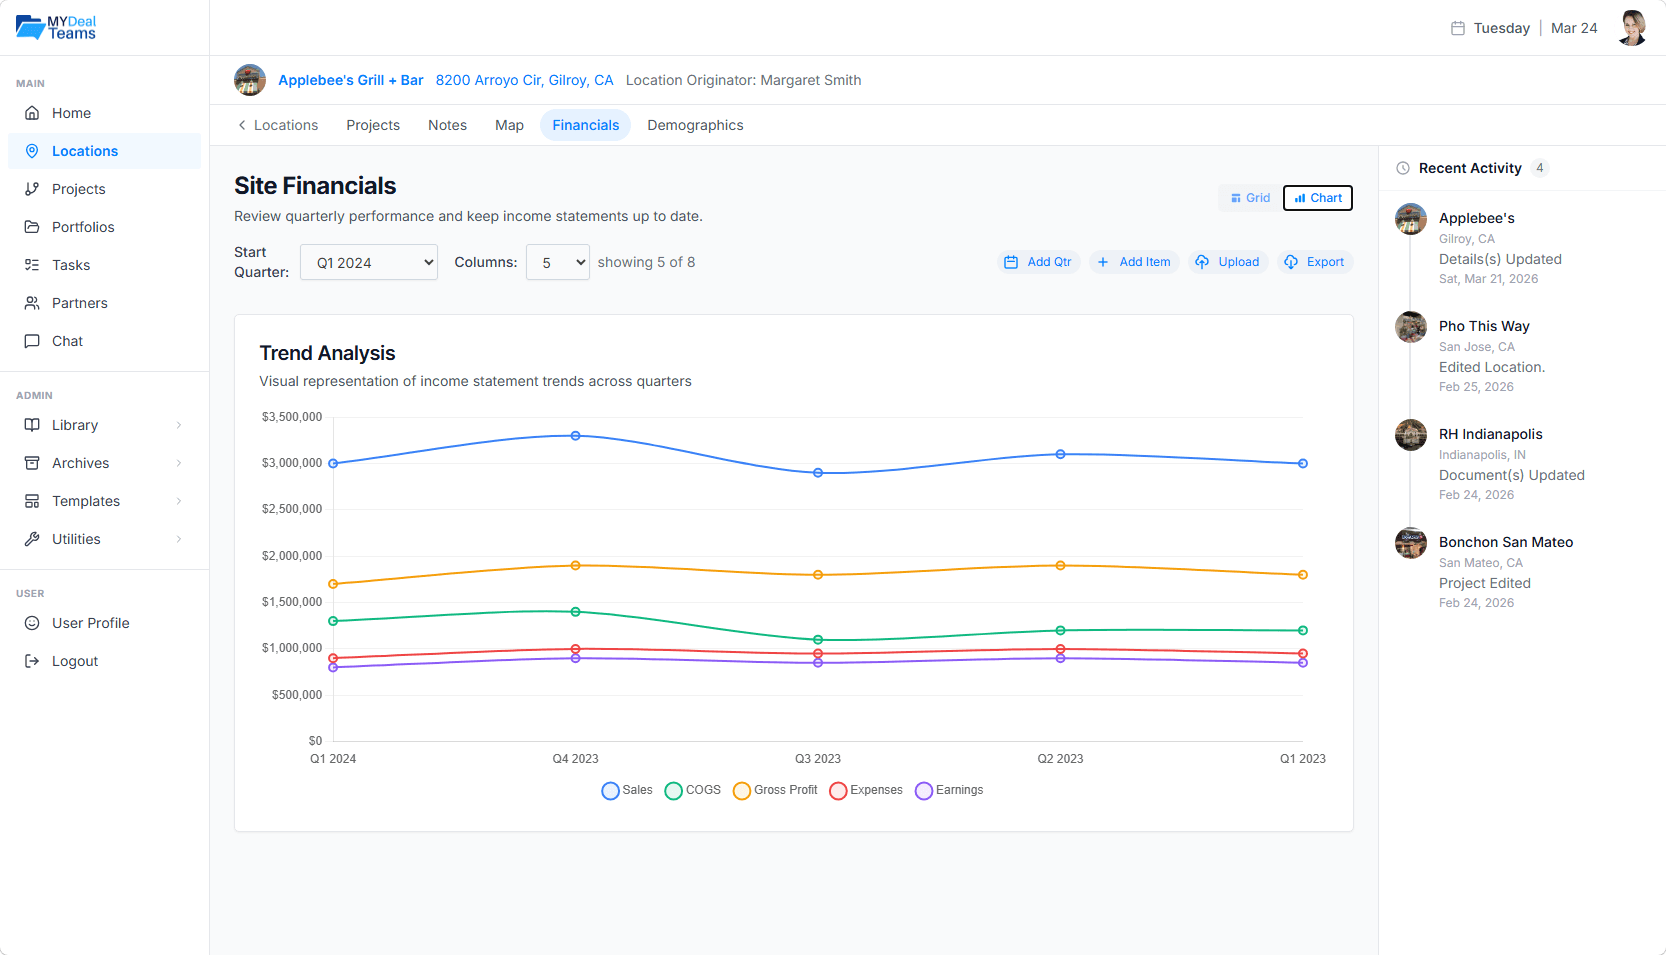1666x955 pixels.
Task: Open RH Indianapolis activity entry
Action: click(x=1522, y=464)
